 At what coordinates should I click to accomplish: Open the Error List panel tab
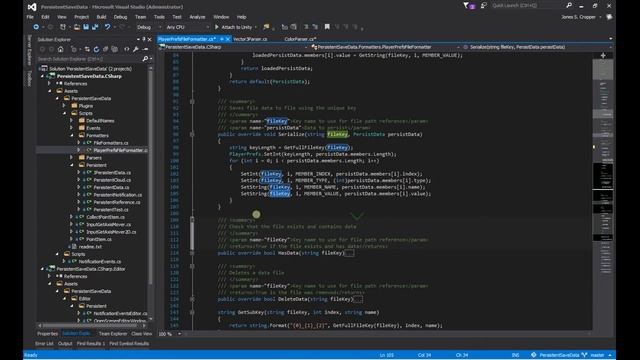(44, 344)
